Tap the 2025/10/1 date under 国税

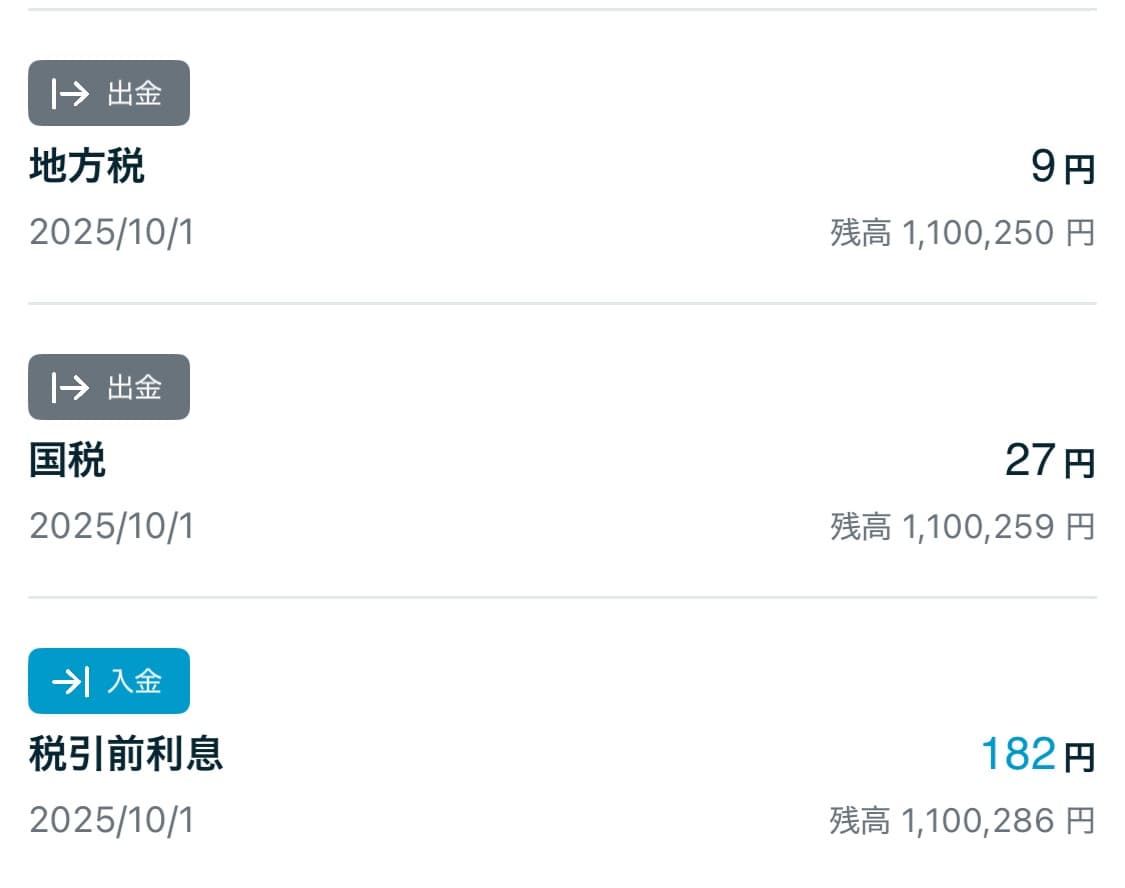tap(111, 526)
